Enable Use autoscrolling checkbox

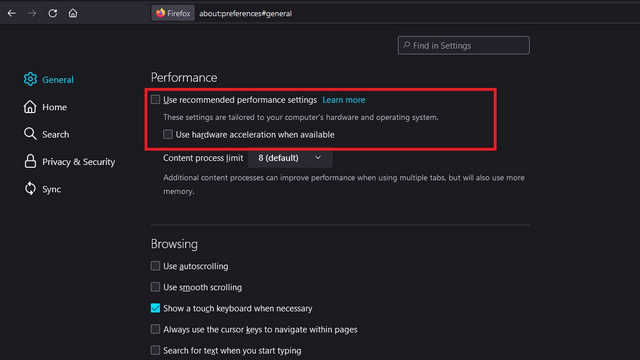pos(155,266)
